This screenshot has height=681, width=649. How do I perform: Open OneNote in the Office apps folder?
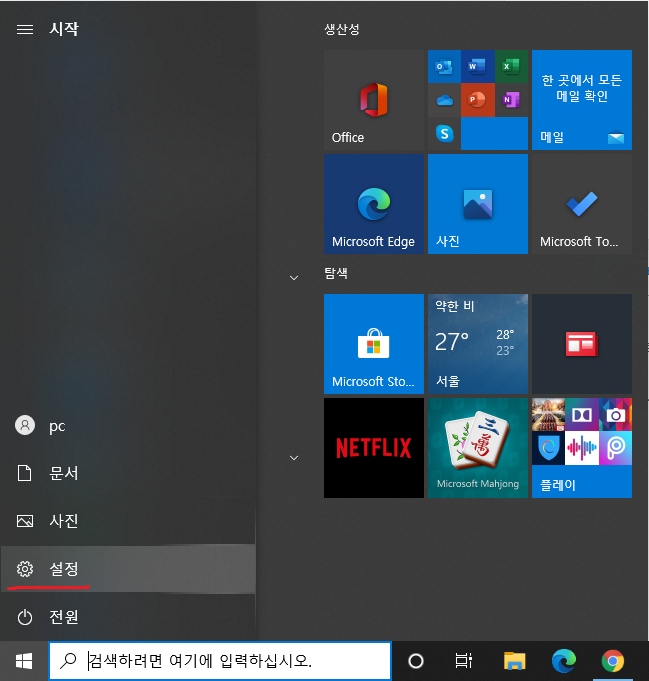511,100
